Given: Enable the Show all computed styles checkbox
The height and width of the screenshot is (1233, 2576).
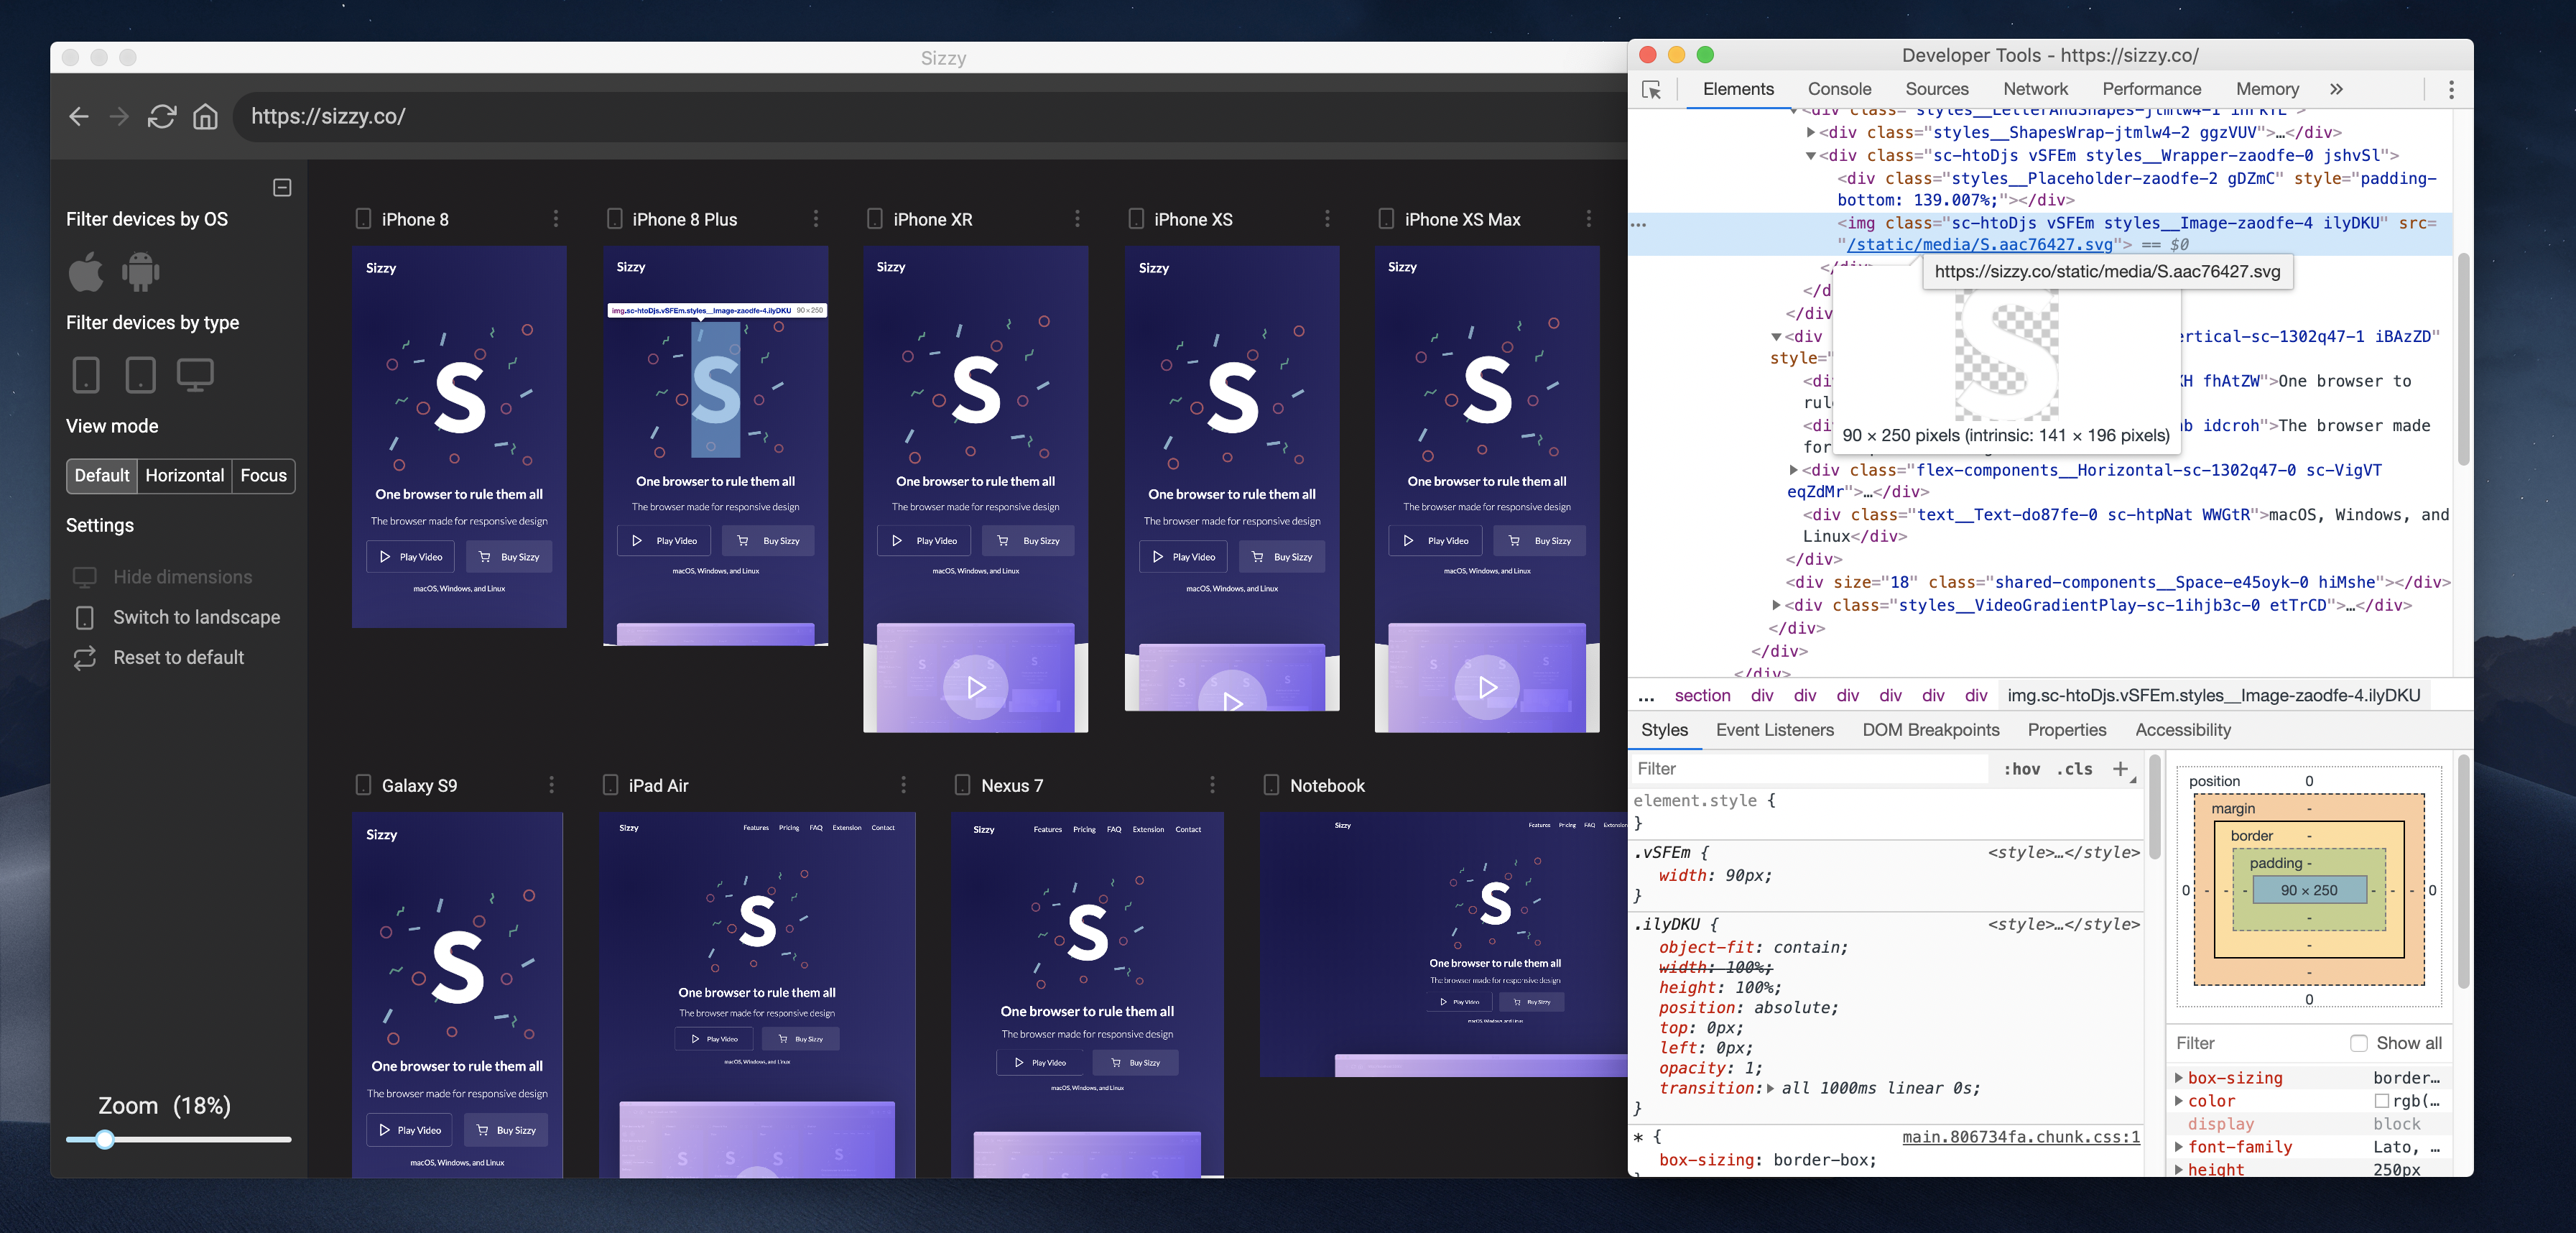Looking at the screenshot, I should pyautogui.click(x=2359, y=1043).
